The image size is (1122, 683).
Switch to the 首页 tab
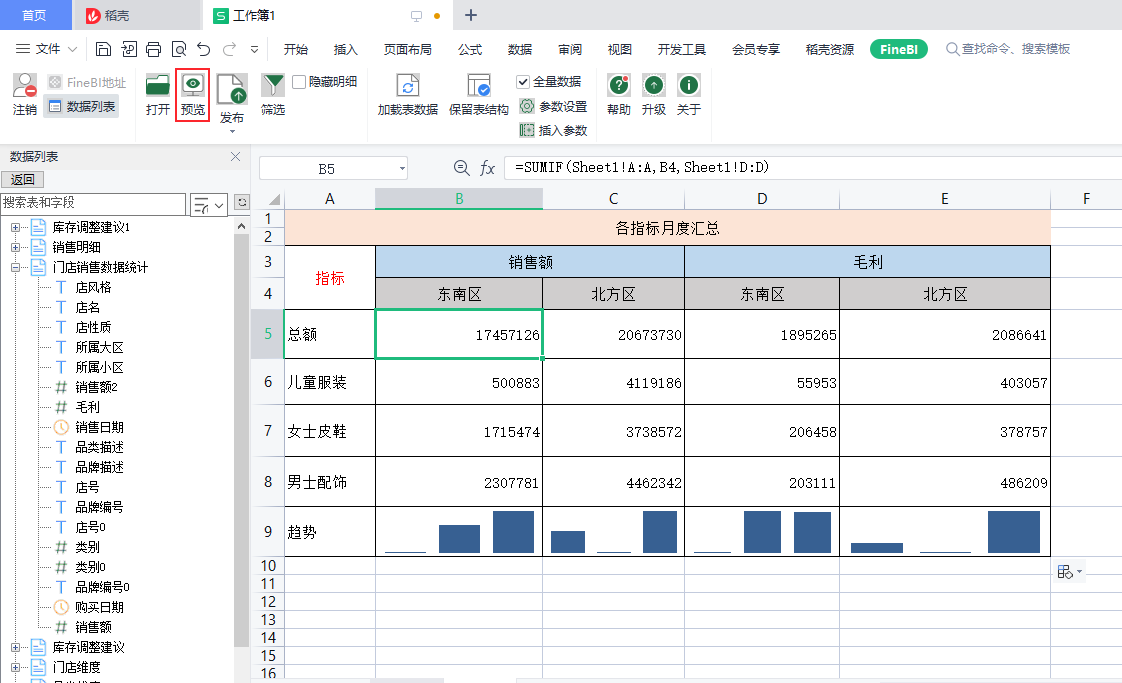(34, 15)
